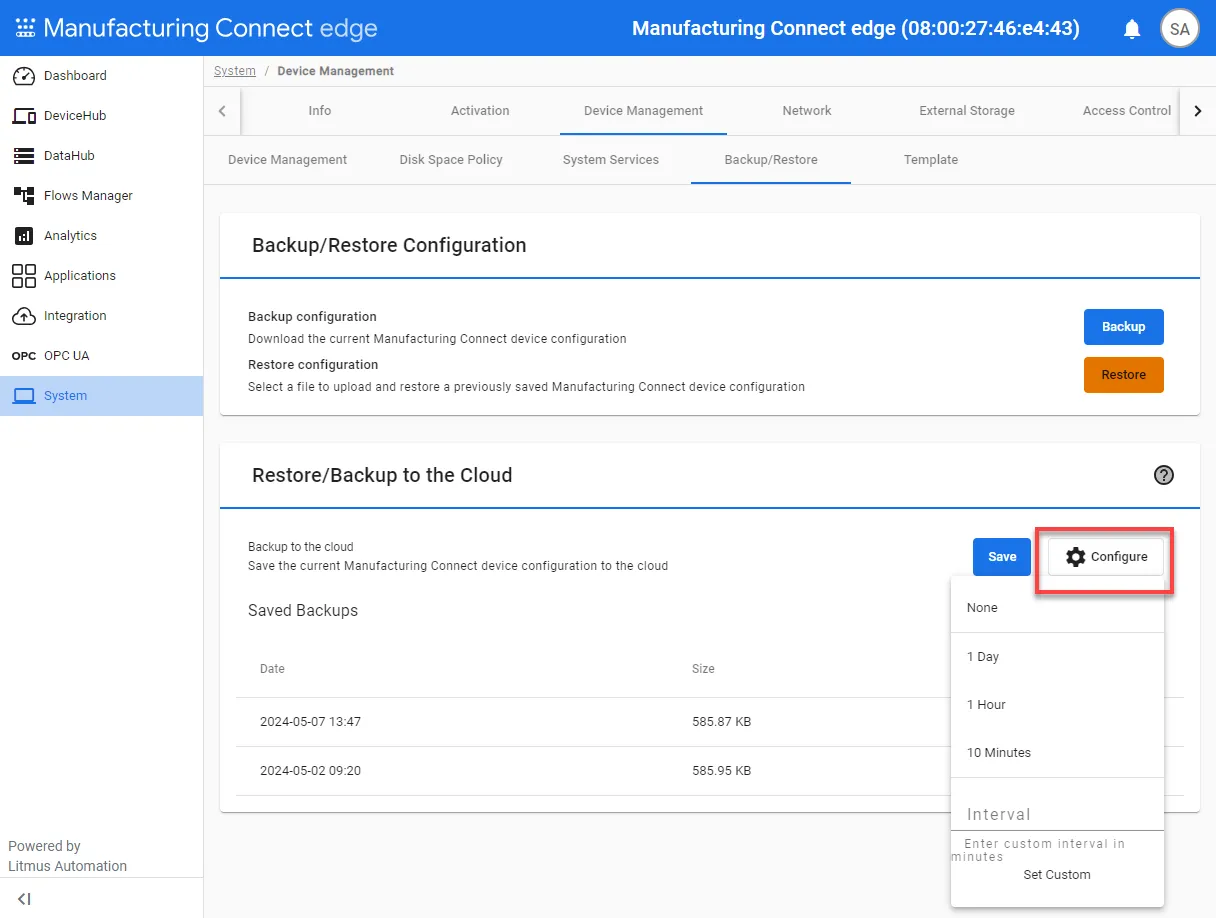Click the Date column header
The image size is (1216, 918).
point(272,669)
